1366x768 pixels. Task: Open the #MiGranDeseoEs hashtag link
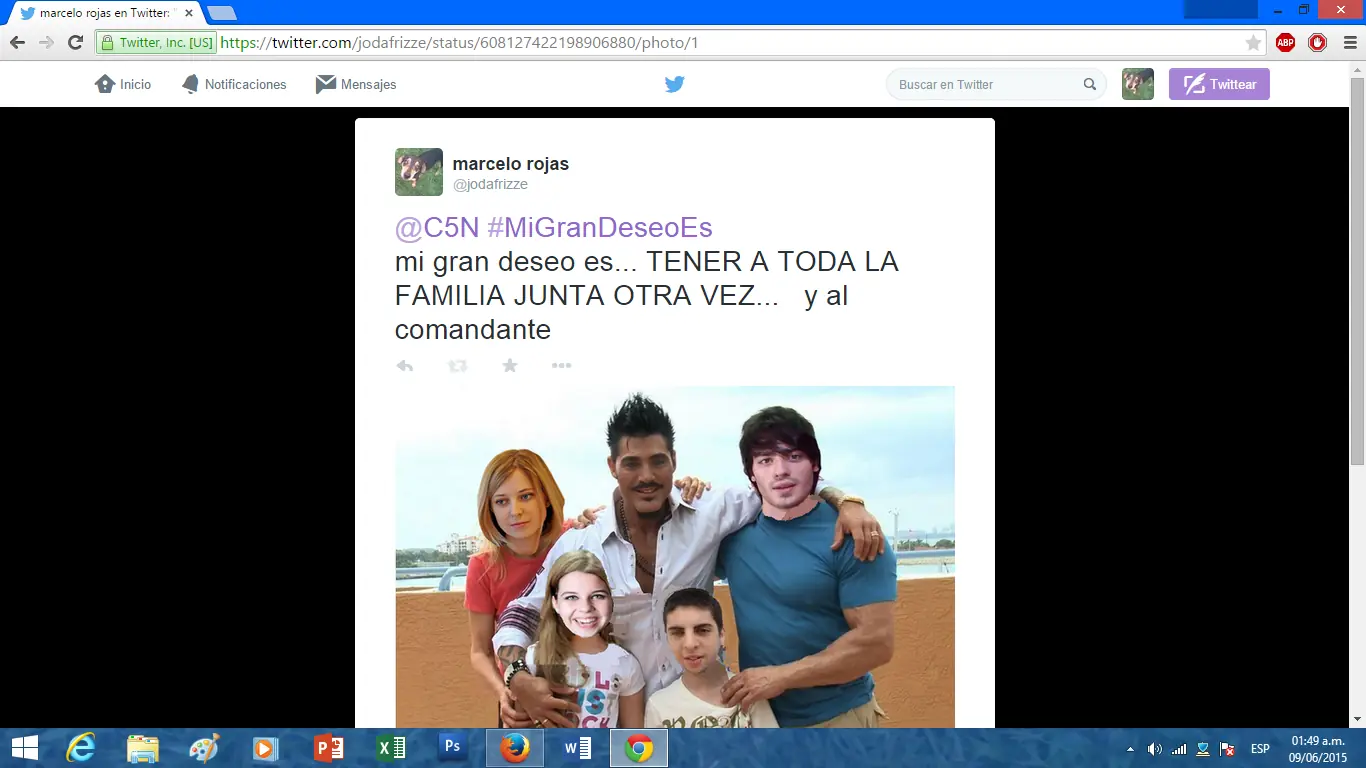pyautogui.click(x=600, y=227)
